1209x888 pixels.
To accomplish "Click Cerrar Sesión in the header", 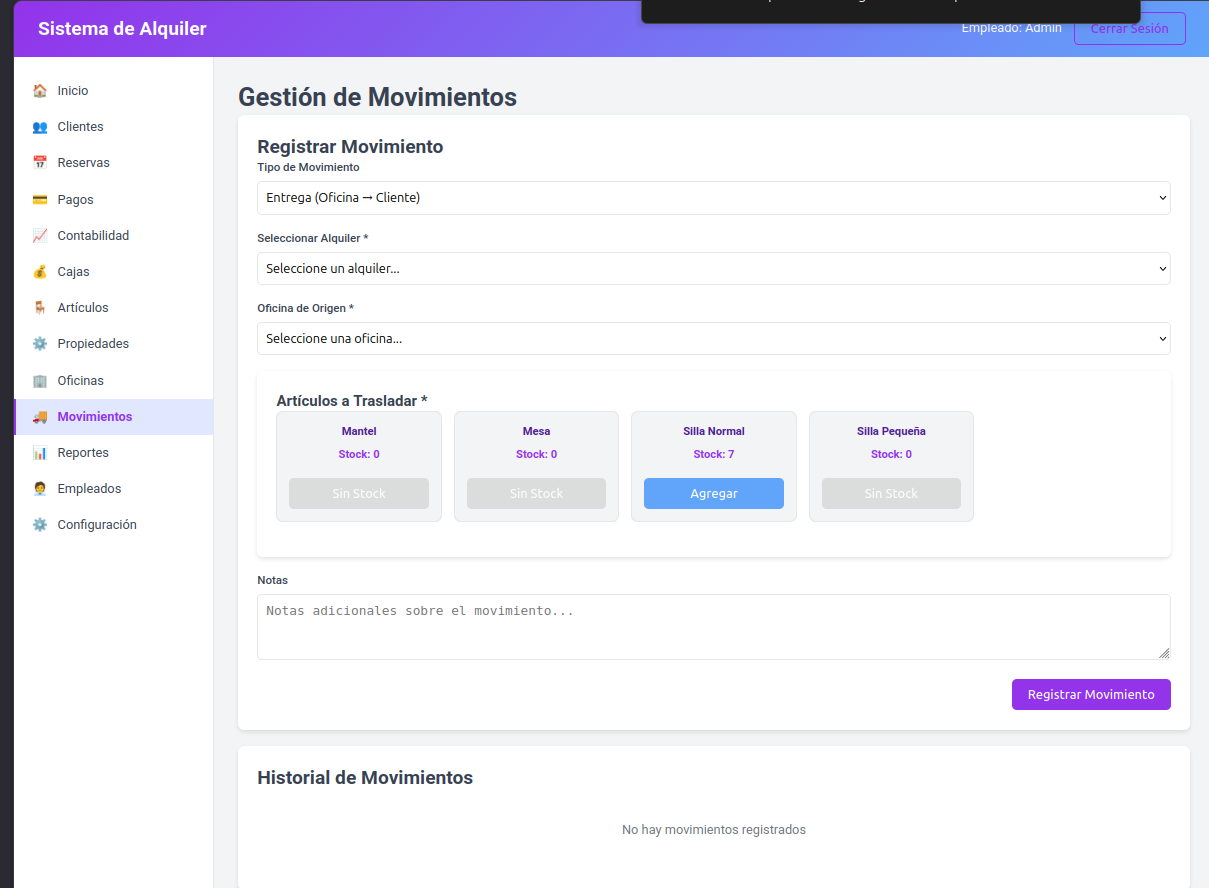I will 1130,28.
